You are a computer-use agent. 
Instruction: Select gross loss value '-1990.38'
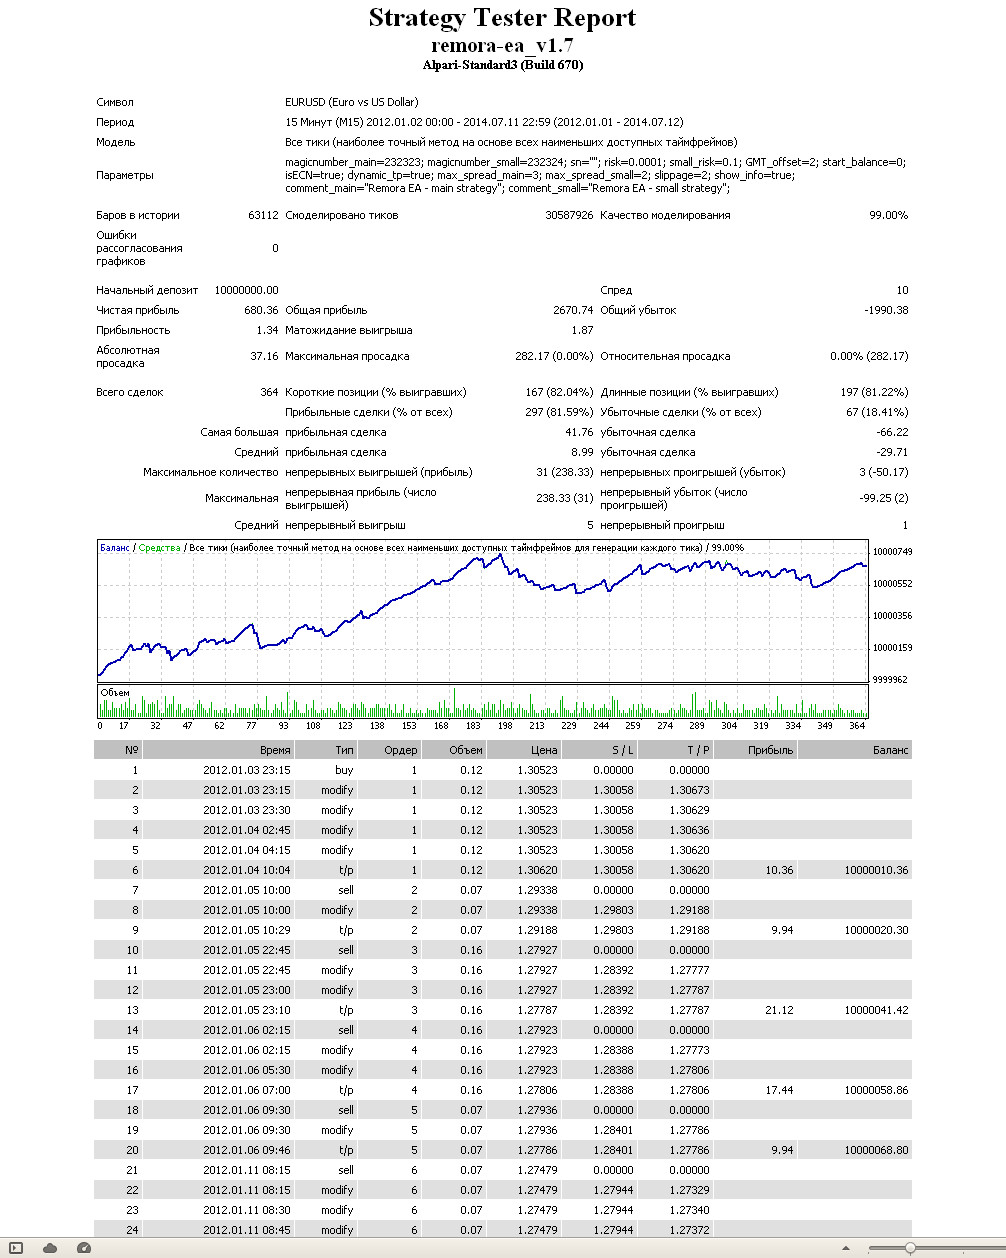(886, 310)
